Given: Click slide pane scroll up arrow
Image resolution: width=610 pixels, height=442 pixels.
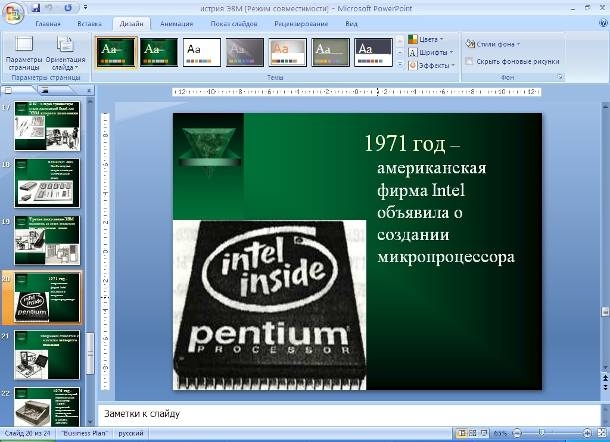Looking at the screenshot, I should (x=90, y=102).
